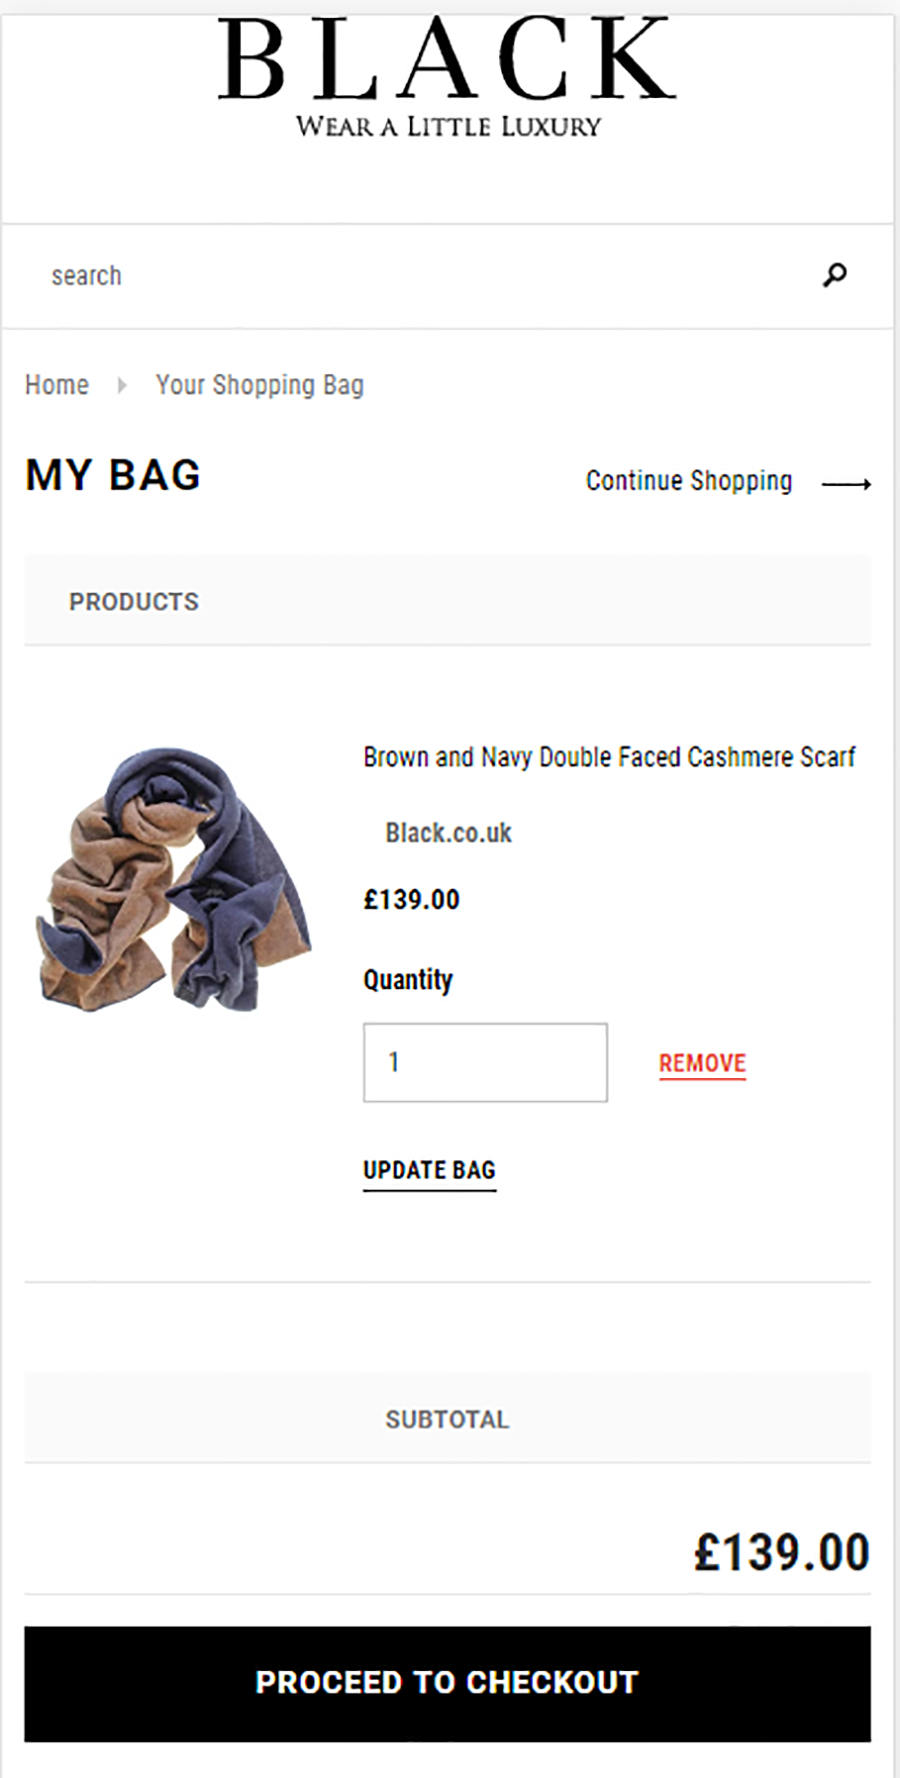Remove the scarf from the bag

click(702, 1063)
